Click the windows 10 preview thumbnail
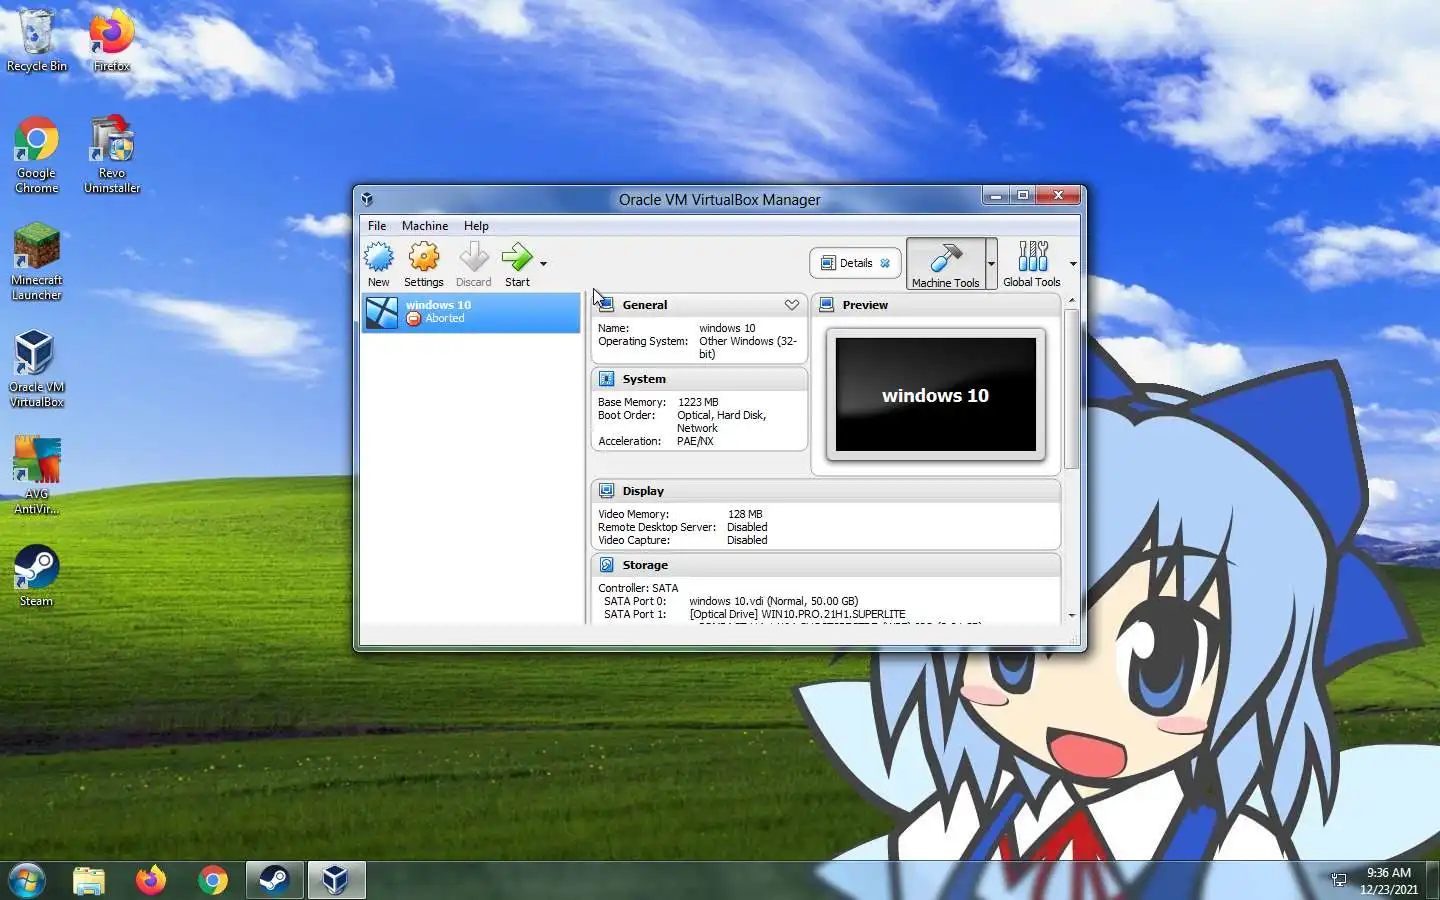1440x900 pixels. (935, 395)
